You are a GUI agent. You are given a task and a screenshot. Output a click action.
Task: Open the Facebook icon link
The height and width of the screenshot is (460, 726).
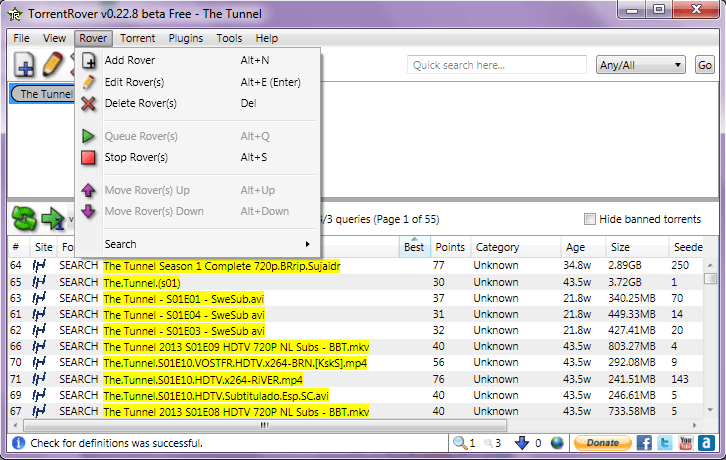(644, 443)
